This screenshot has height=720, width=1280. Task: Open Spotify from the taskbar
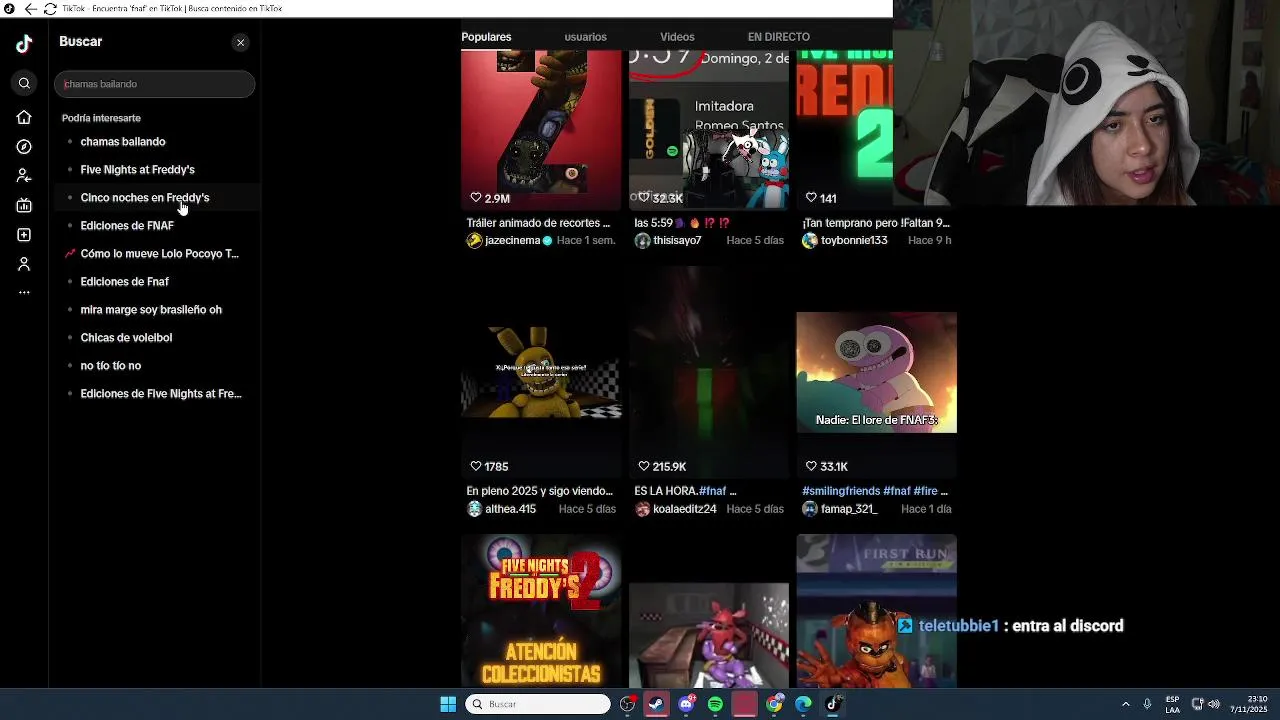pos(715,704)
